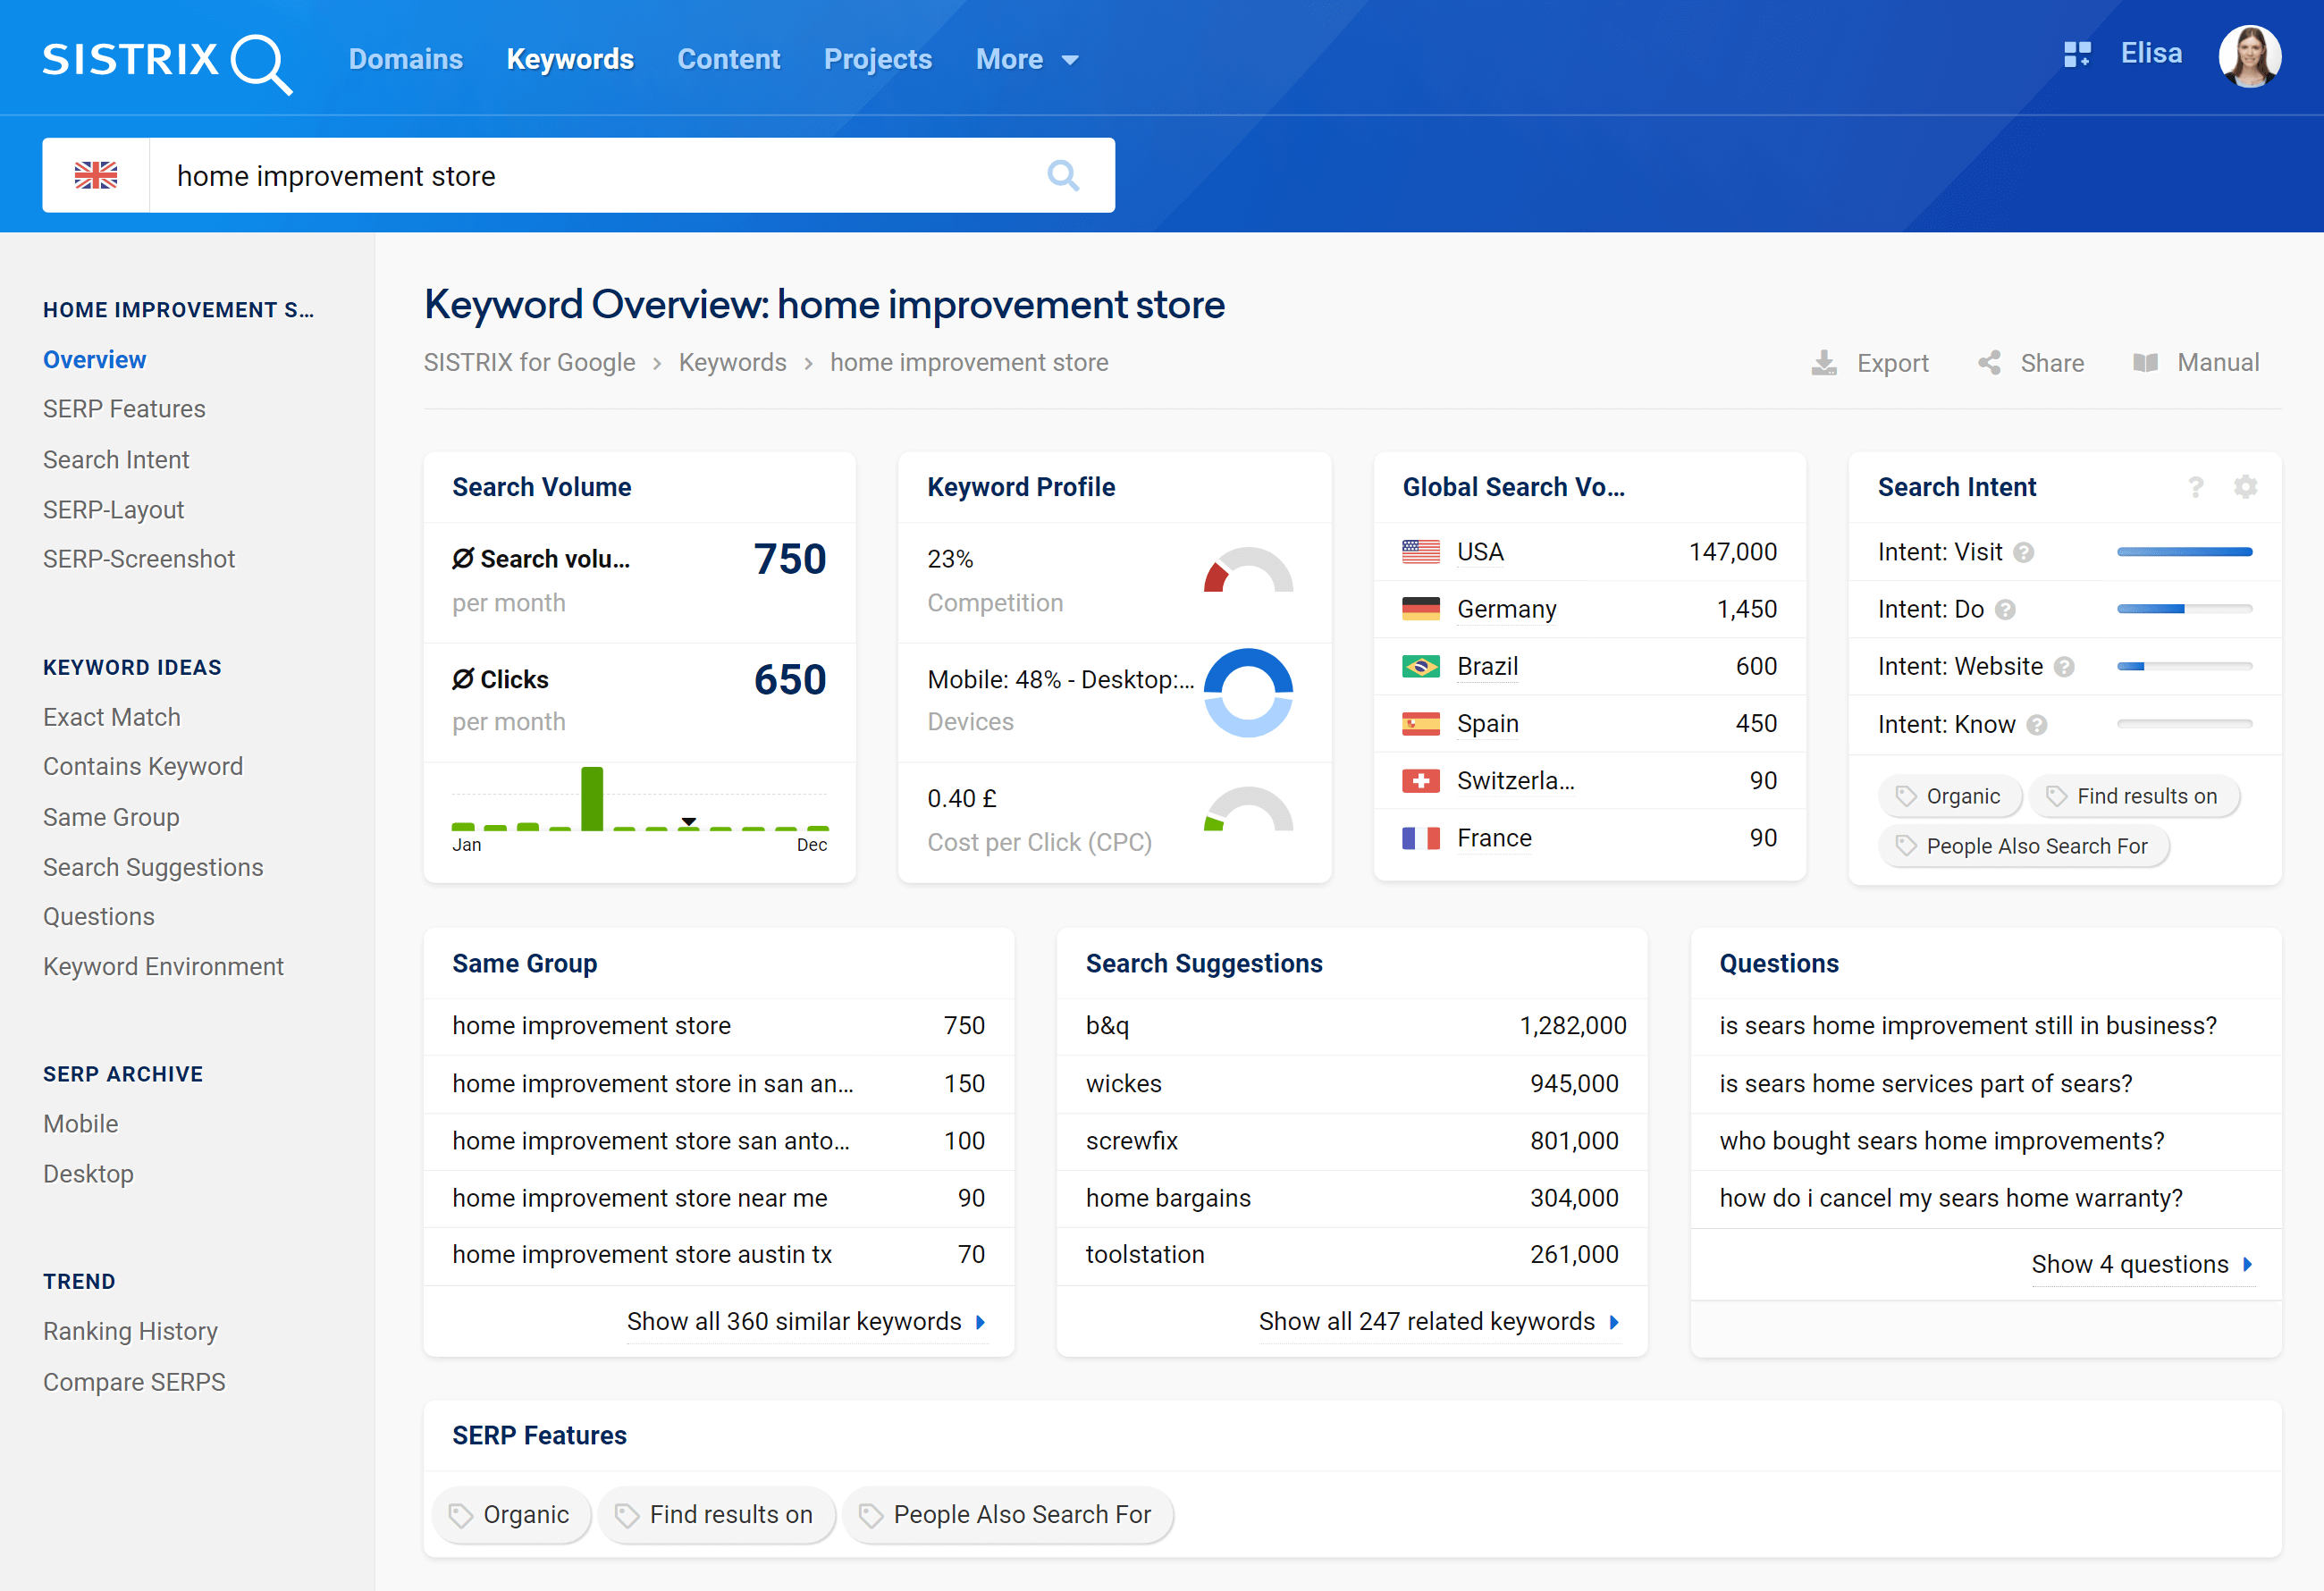Screen dimensions: 2324x1591
Task: Click Find results on tag in SERP Features
Action: 716,1515
